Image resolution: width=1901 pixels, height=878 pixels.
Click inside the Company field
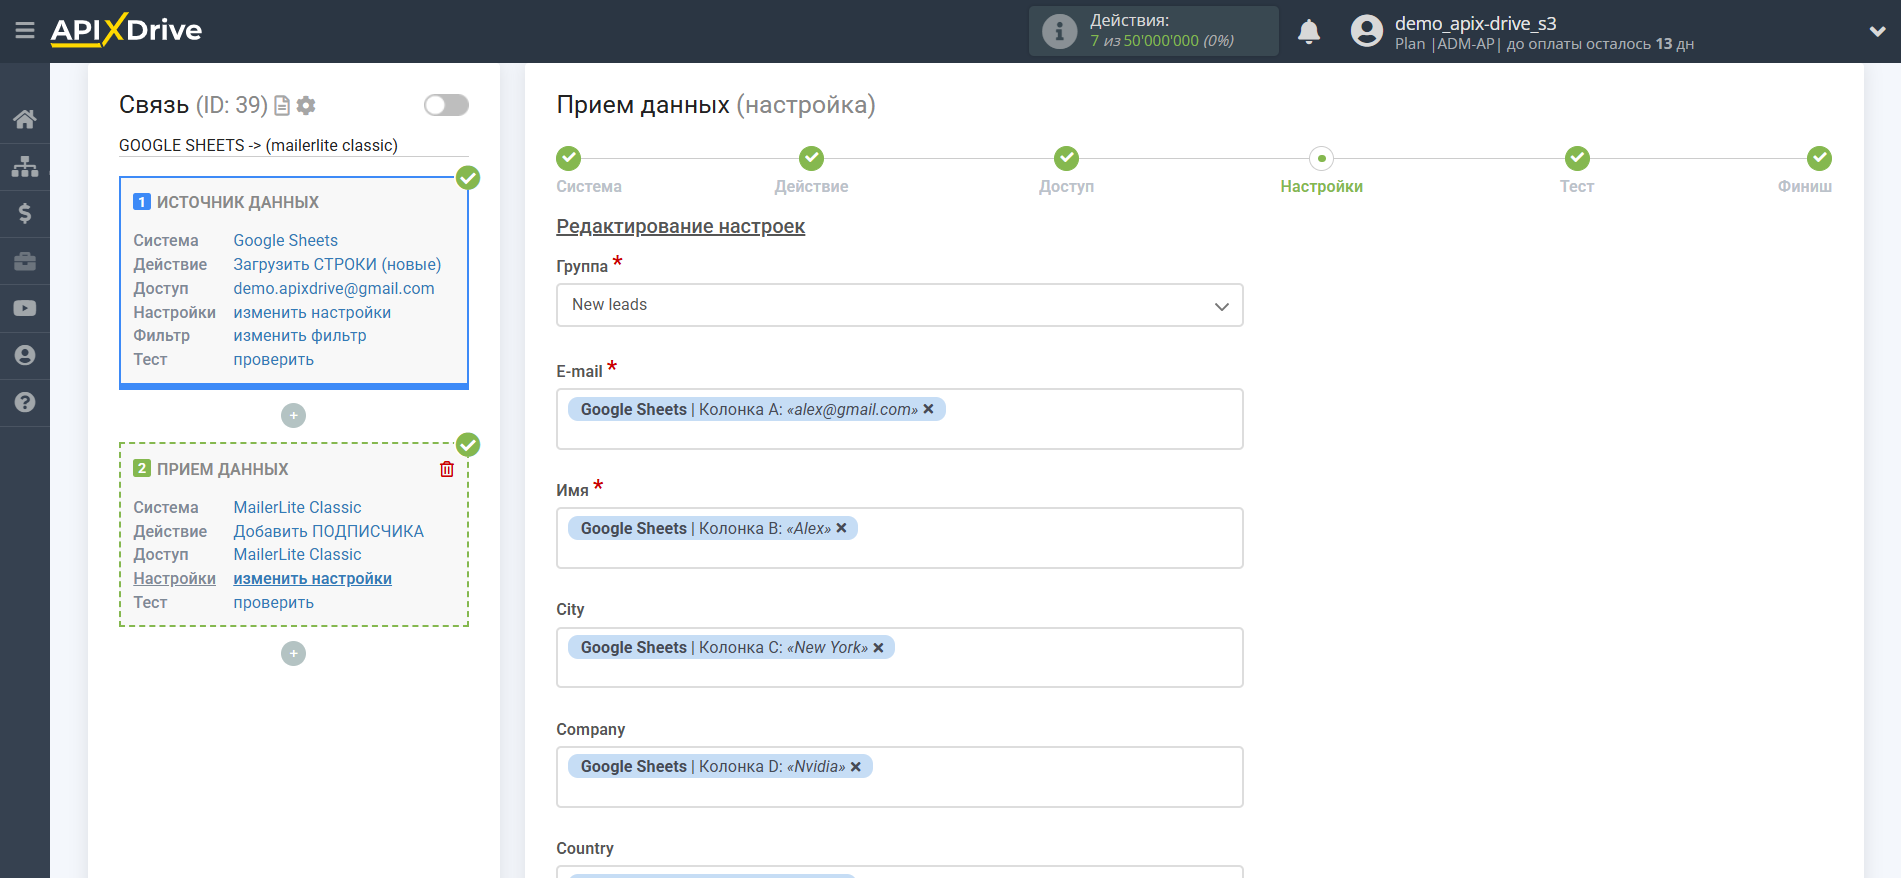point(899,776)
